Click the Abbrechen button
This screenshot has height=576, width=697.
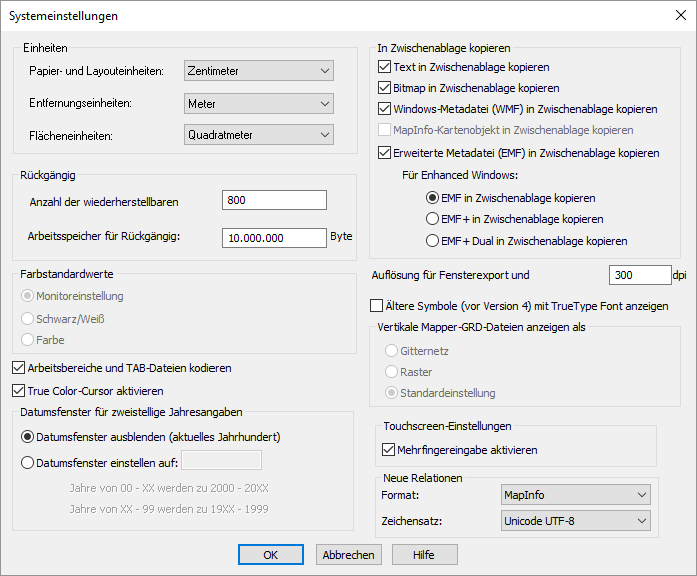(348, 555)
